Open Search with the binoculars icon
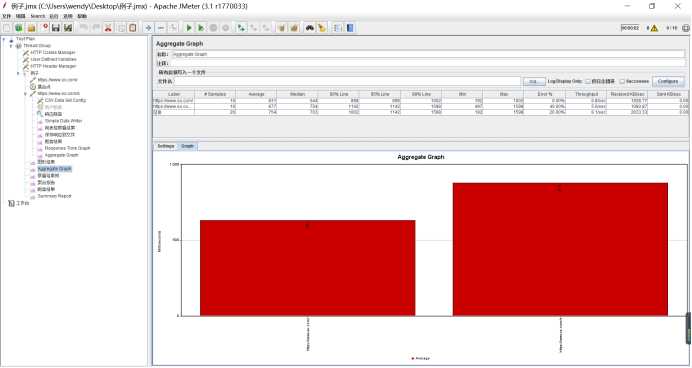The height and width of the screenshot is (368, 692). pos(310,28)
